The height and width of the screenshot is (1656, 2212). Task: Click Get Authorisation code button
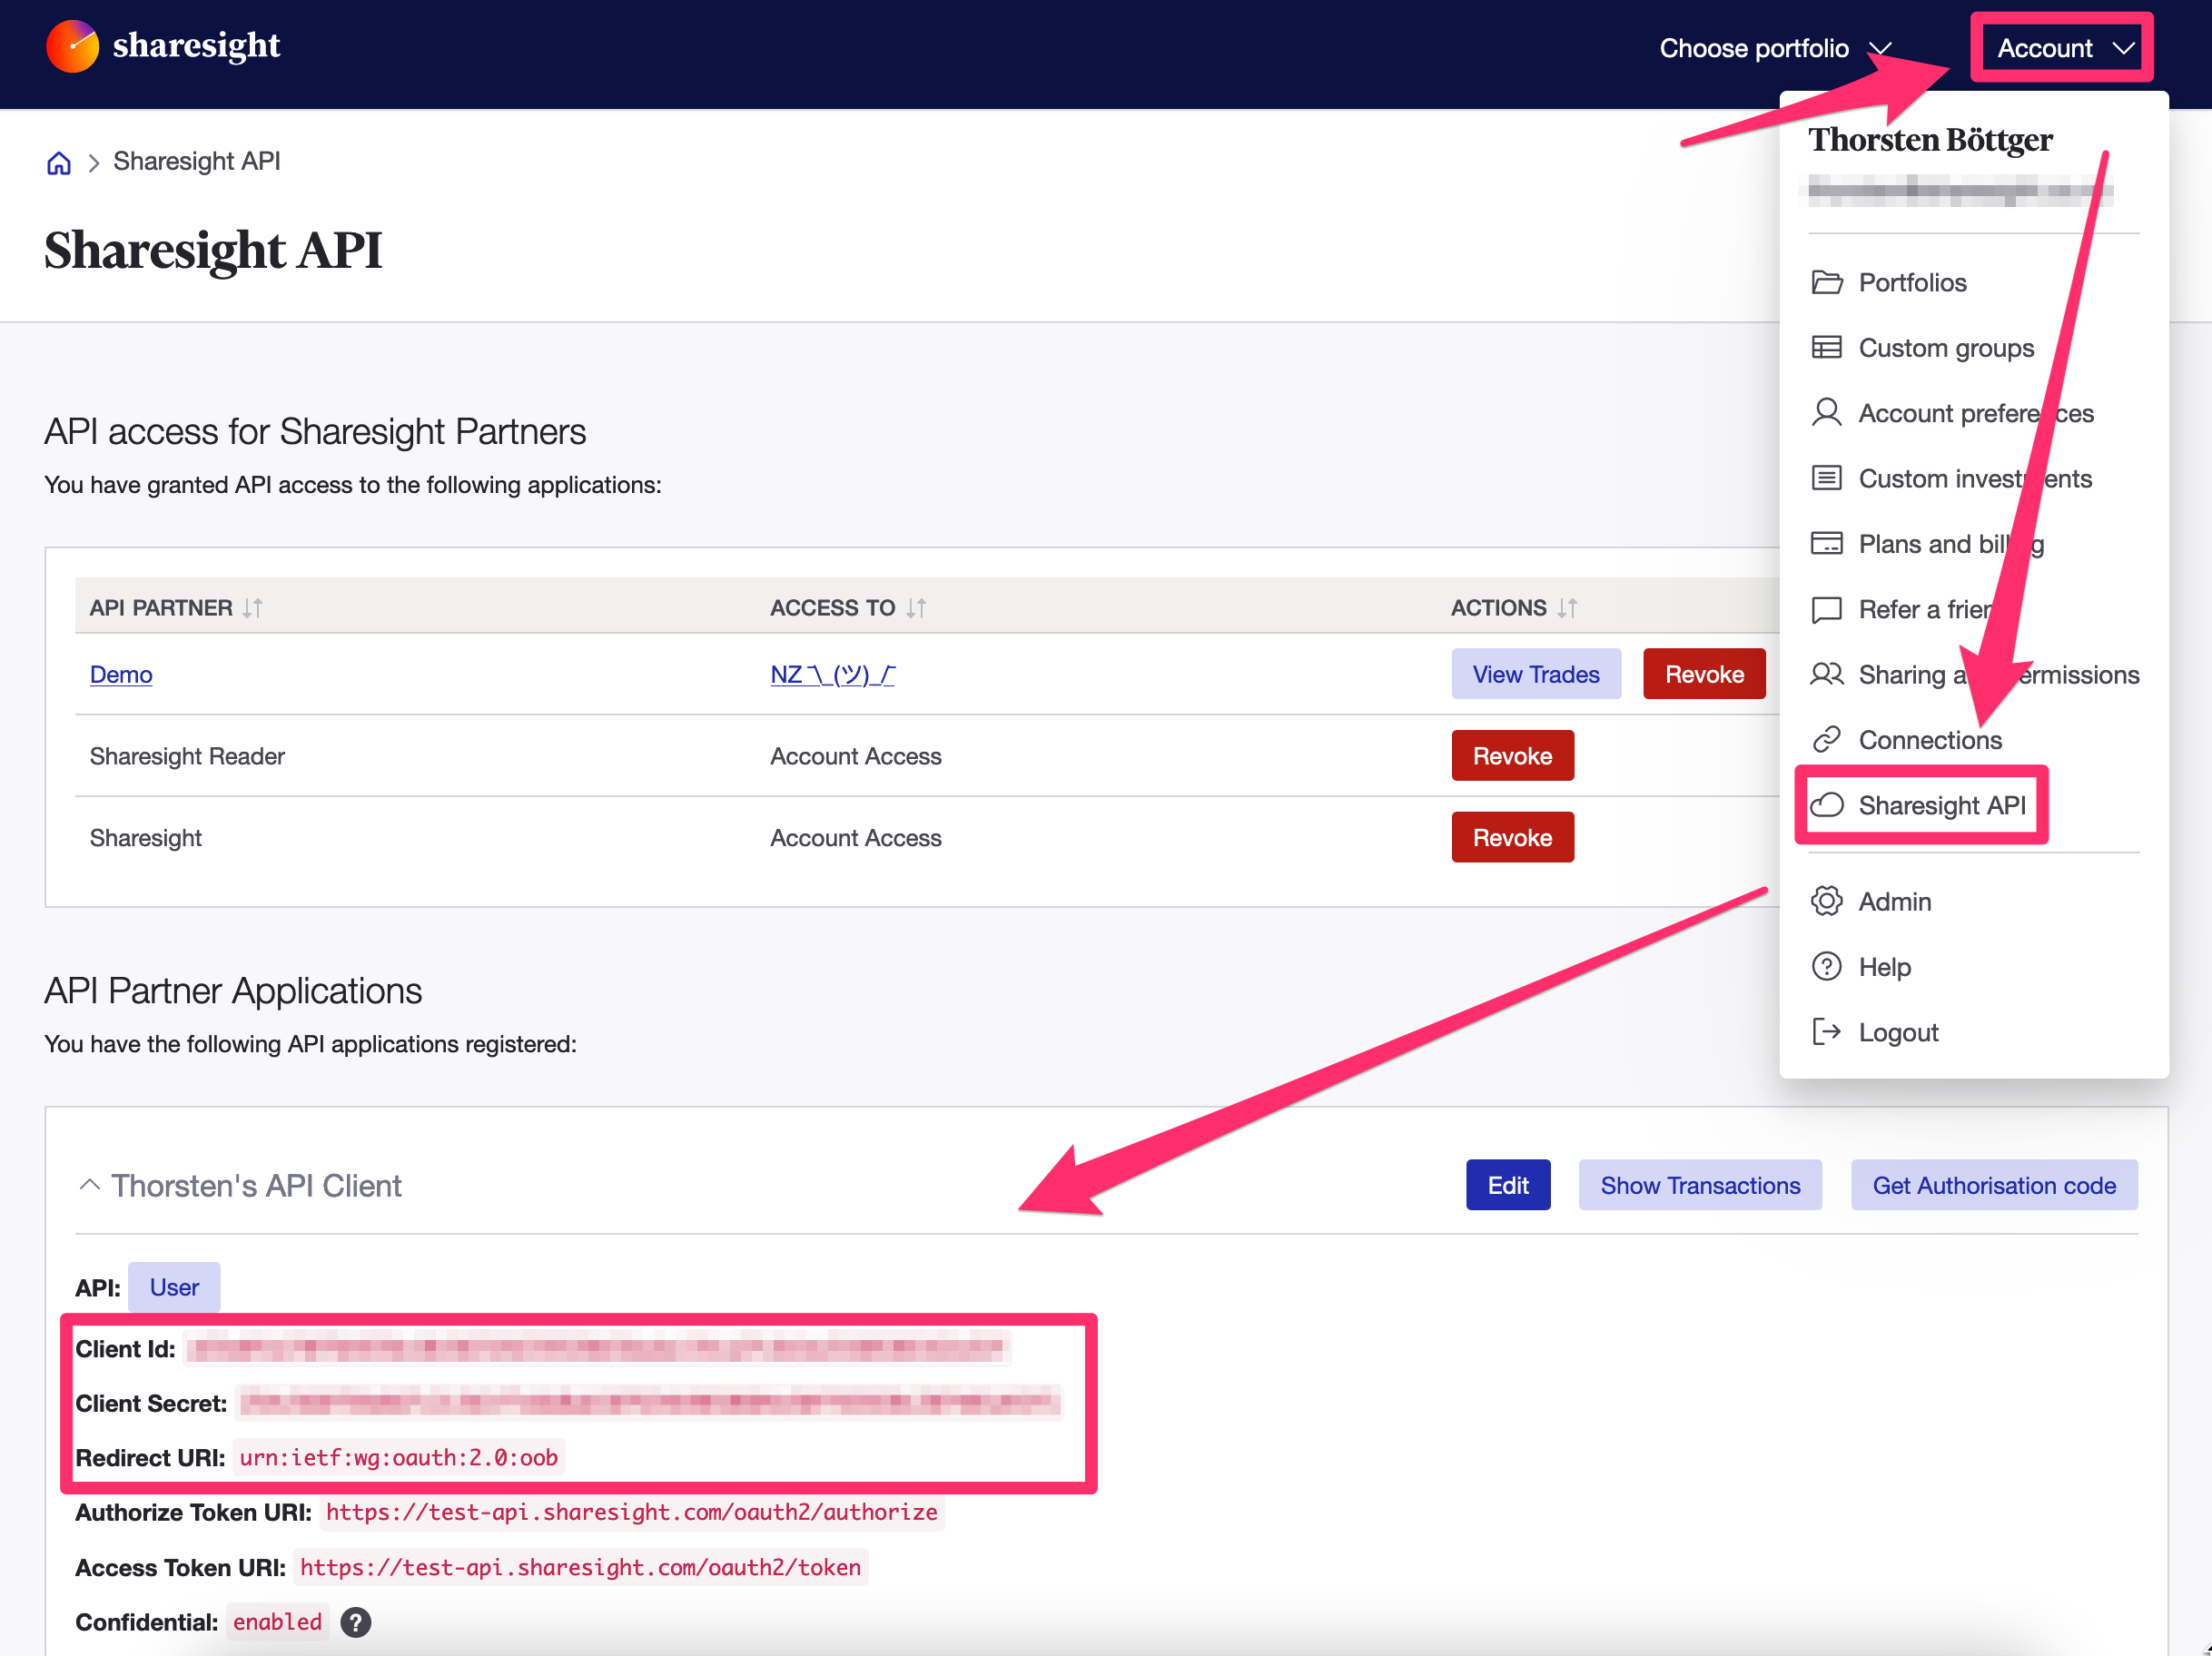tap(1994, 1186)
